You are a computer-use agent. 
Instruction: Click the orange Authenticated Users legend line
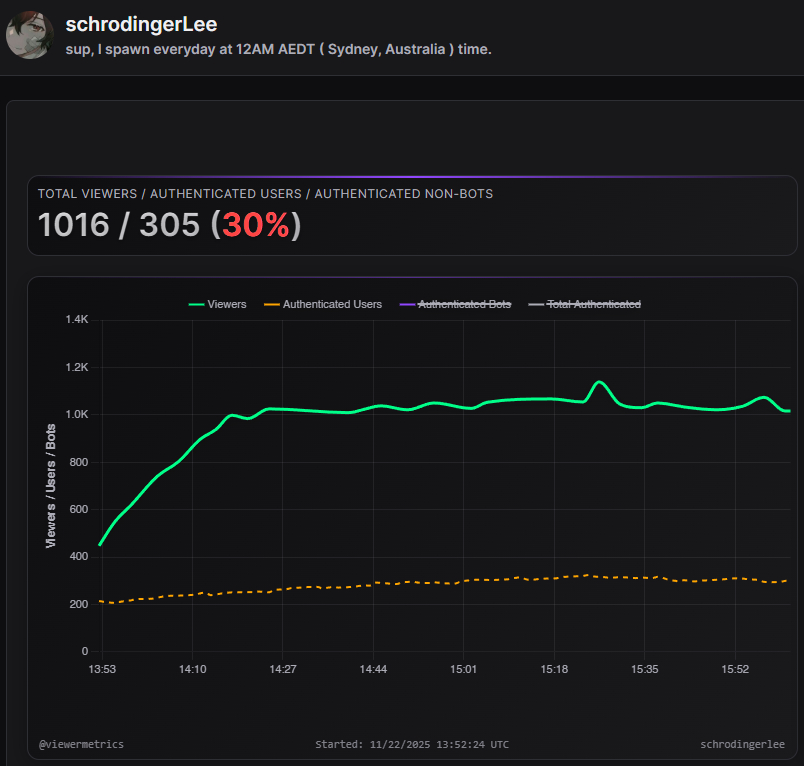(x=272, y=305)
